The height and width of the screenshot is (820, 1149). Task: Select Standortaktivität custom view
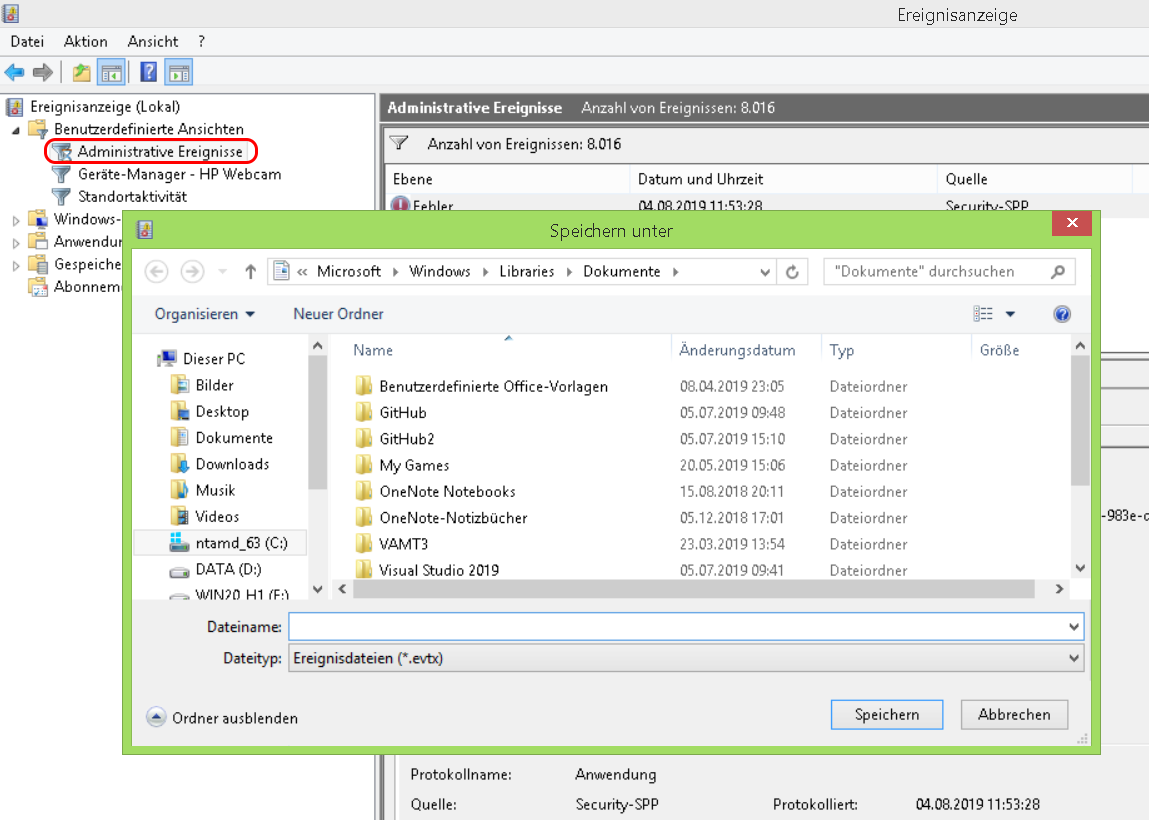click(132, 196)
